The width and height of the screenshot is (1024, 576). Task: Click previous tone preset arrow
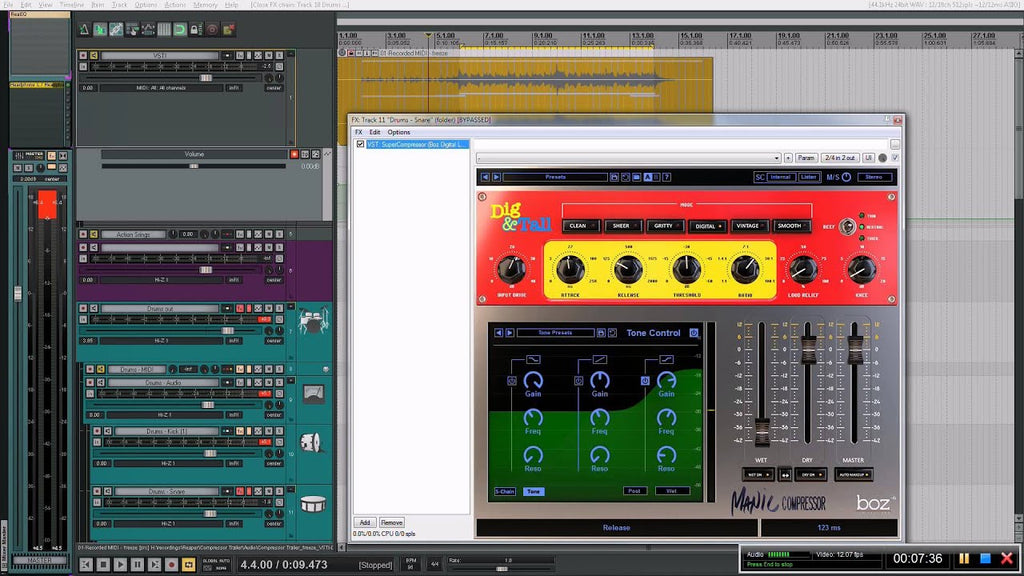499,333
